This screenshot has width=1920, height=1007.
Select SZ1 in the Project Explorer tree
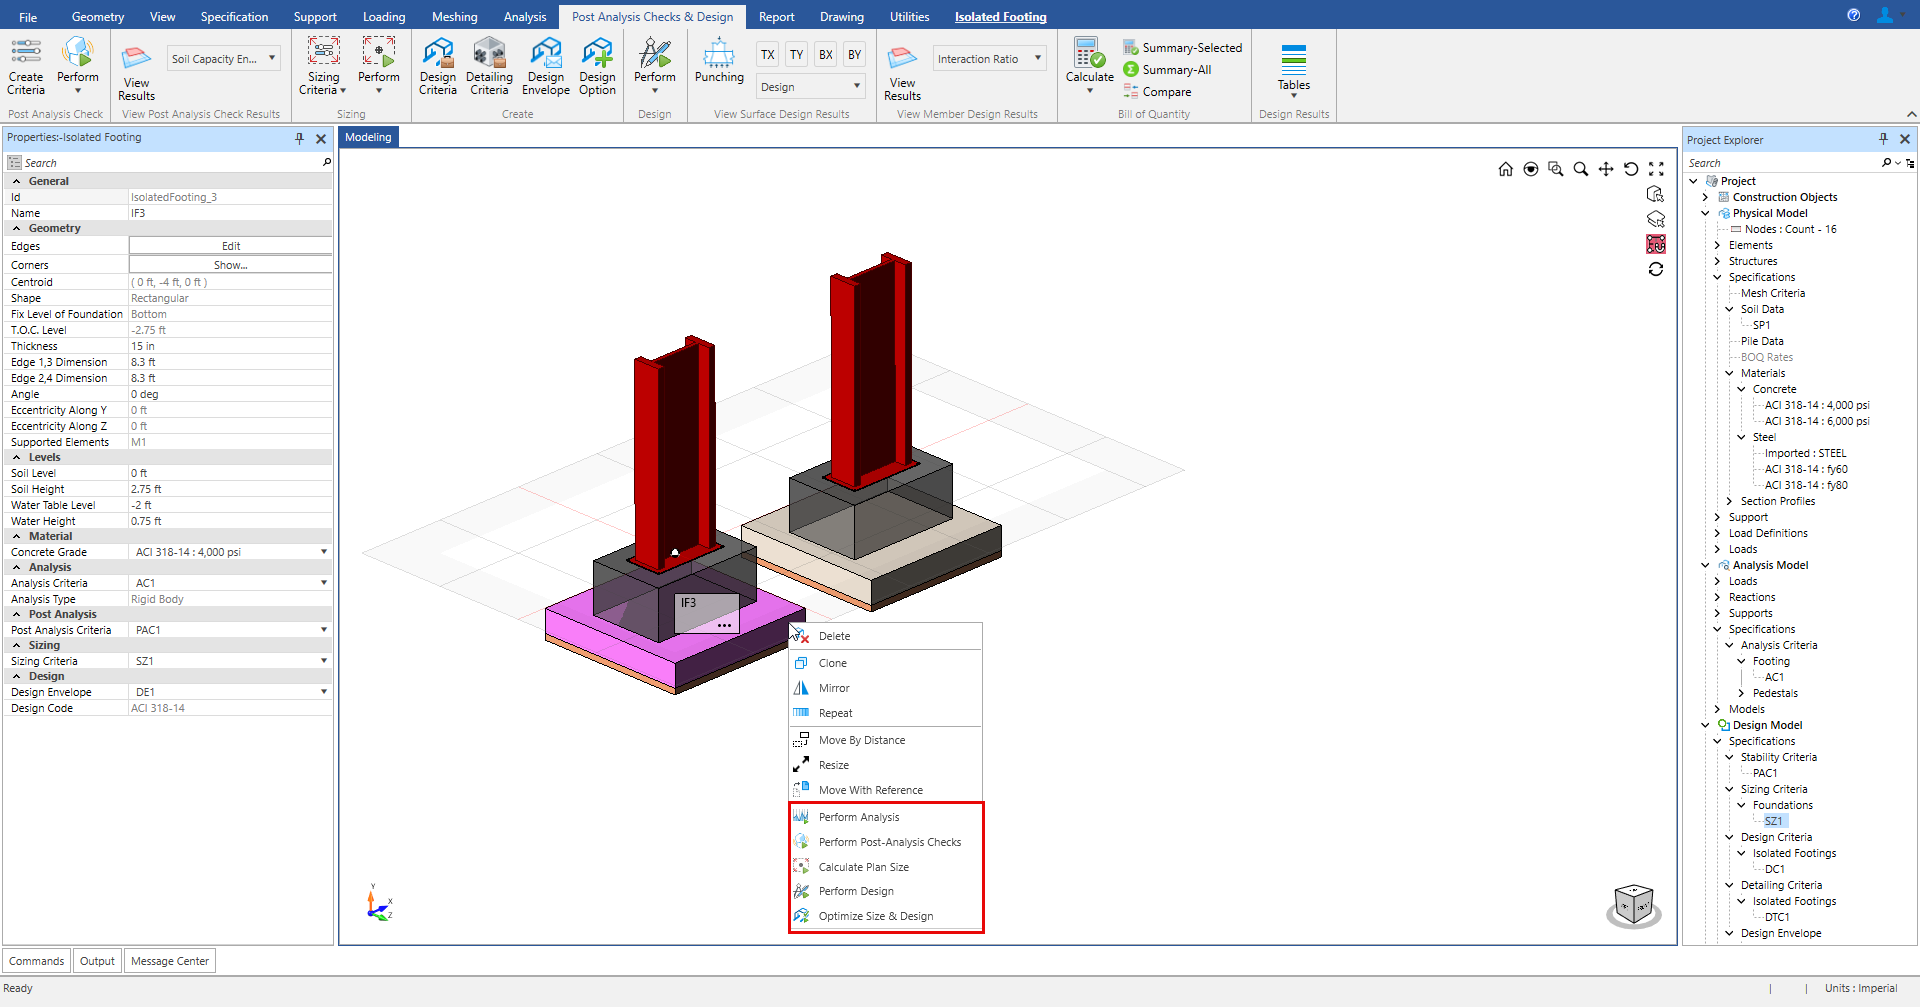(x=1773, y=821)
